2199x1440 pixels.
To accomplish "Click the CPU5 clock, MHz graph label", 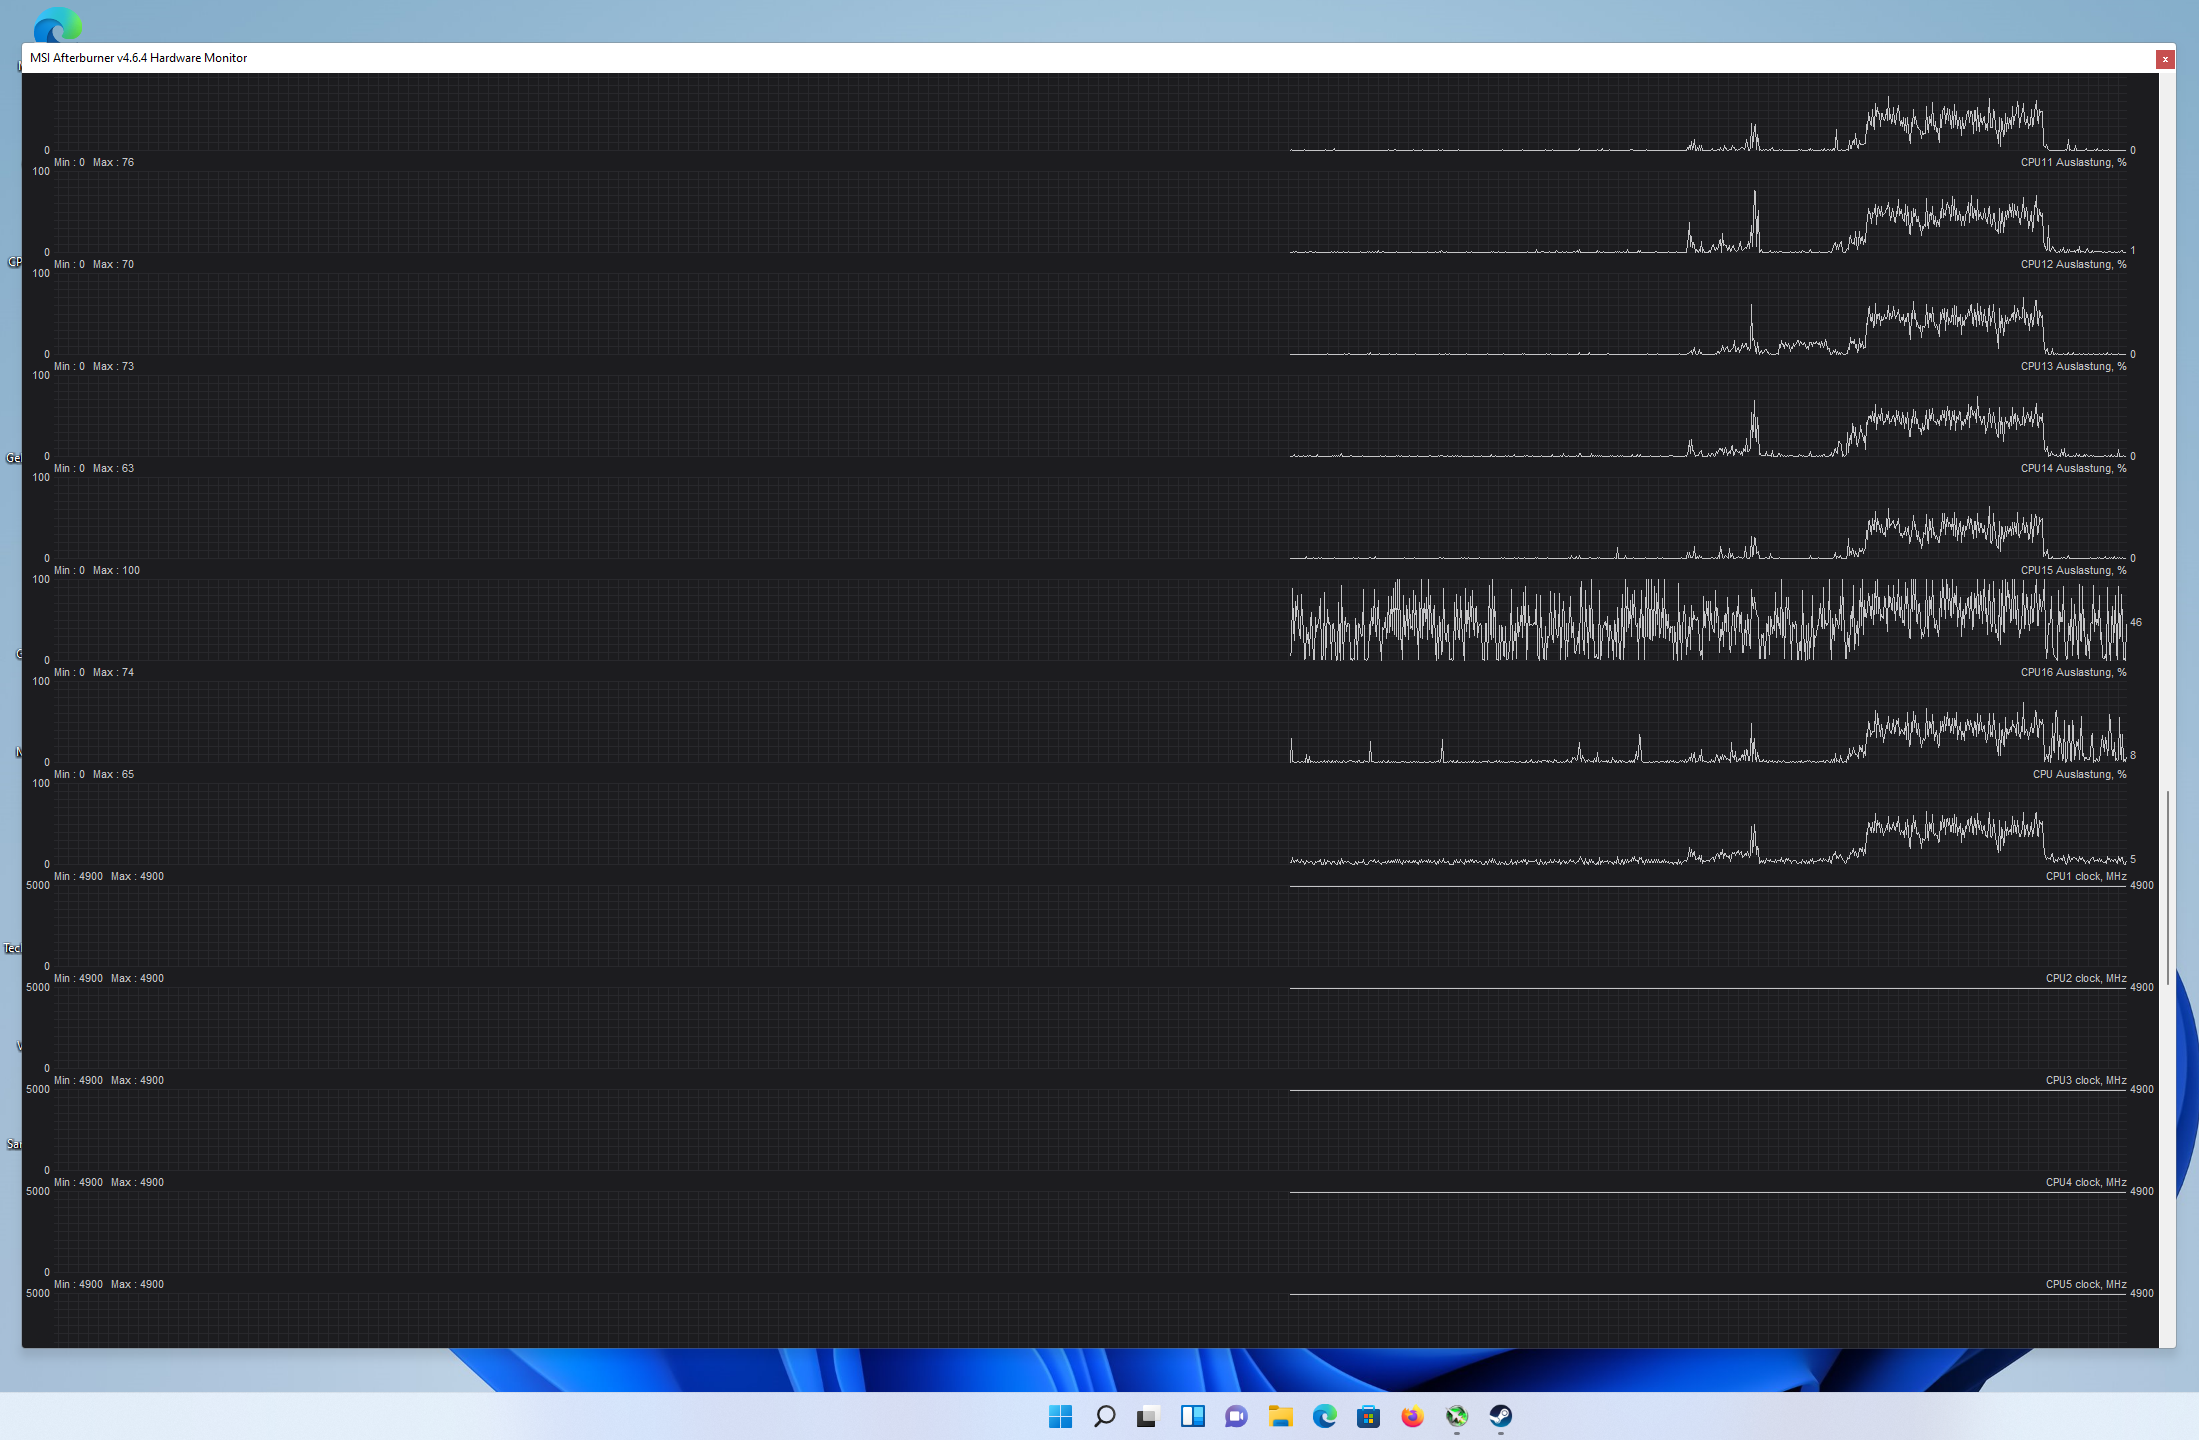I will (x=2085, y=1284).
